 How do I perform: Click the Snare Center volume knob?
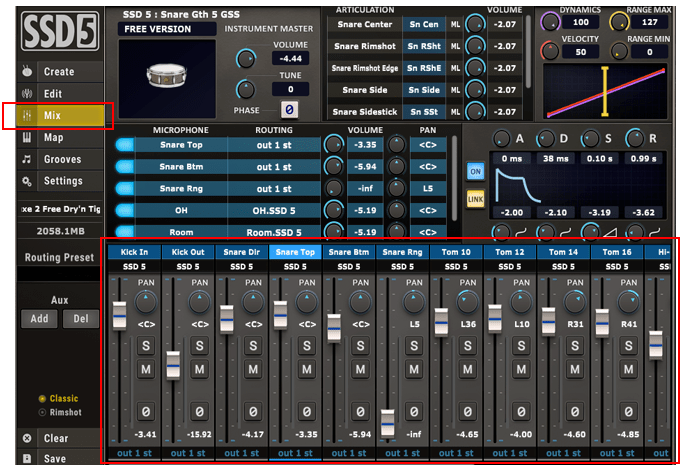tap(475, 24)
